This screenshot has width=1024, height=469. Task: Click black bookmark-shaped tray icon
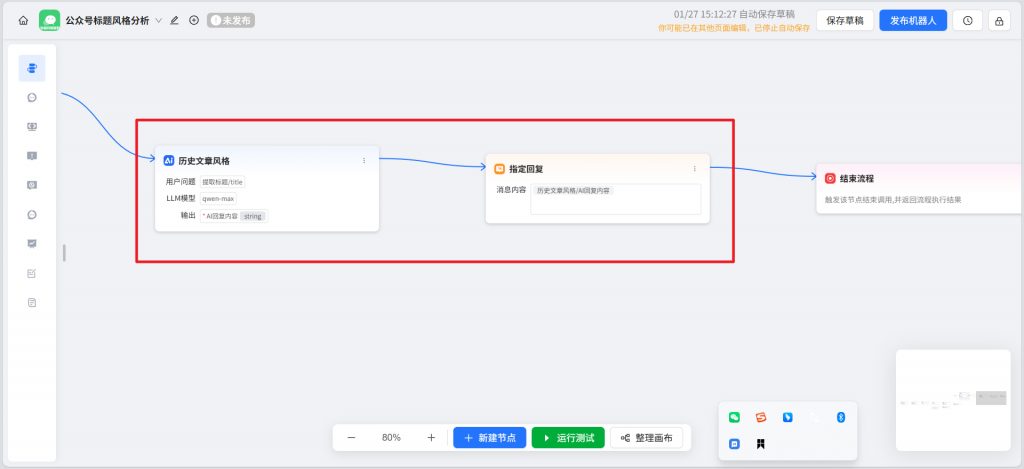(x=761, y=444)
